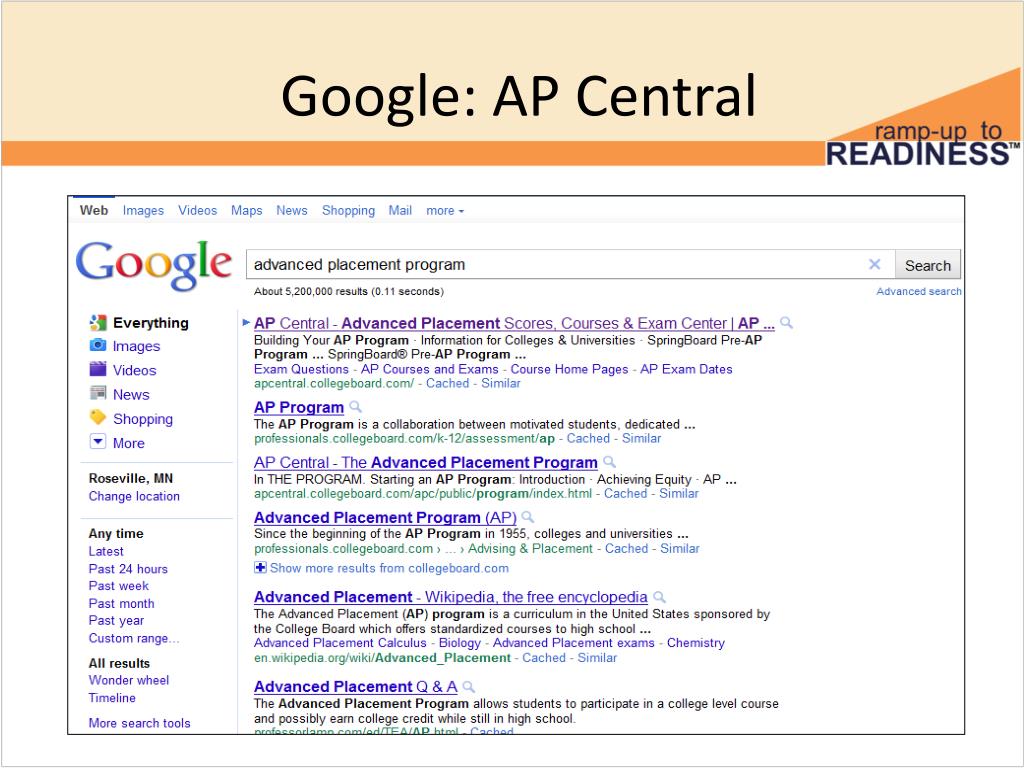Preview magnifier beside Wikipedia Advanced Placement result
1024x768 pixels.
coord(660,597)
